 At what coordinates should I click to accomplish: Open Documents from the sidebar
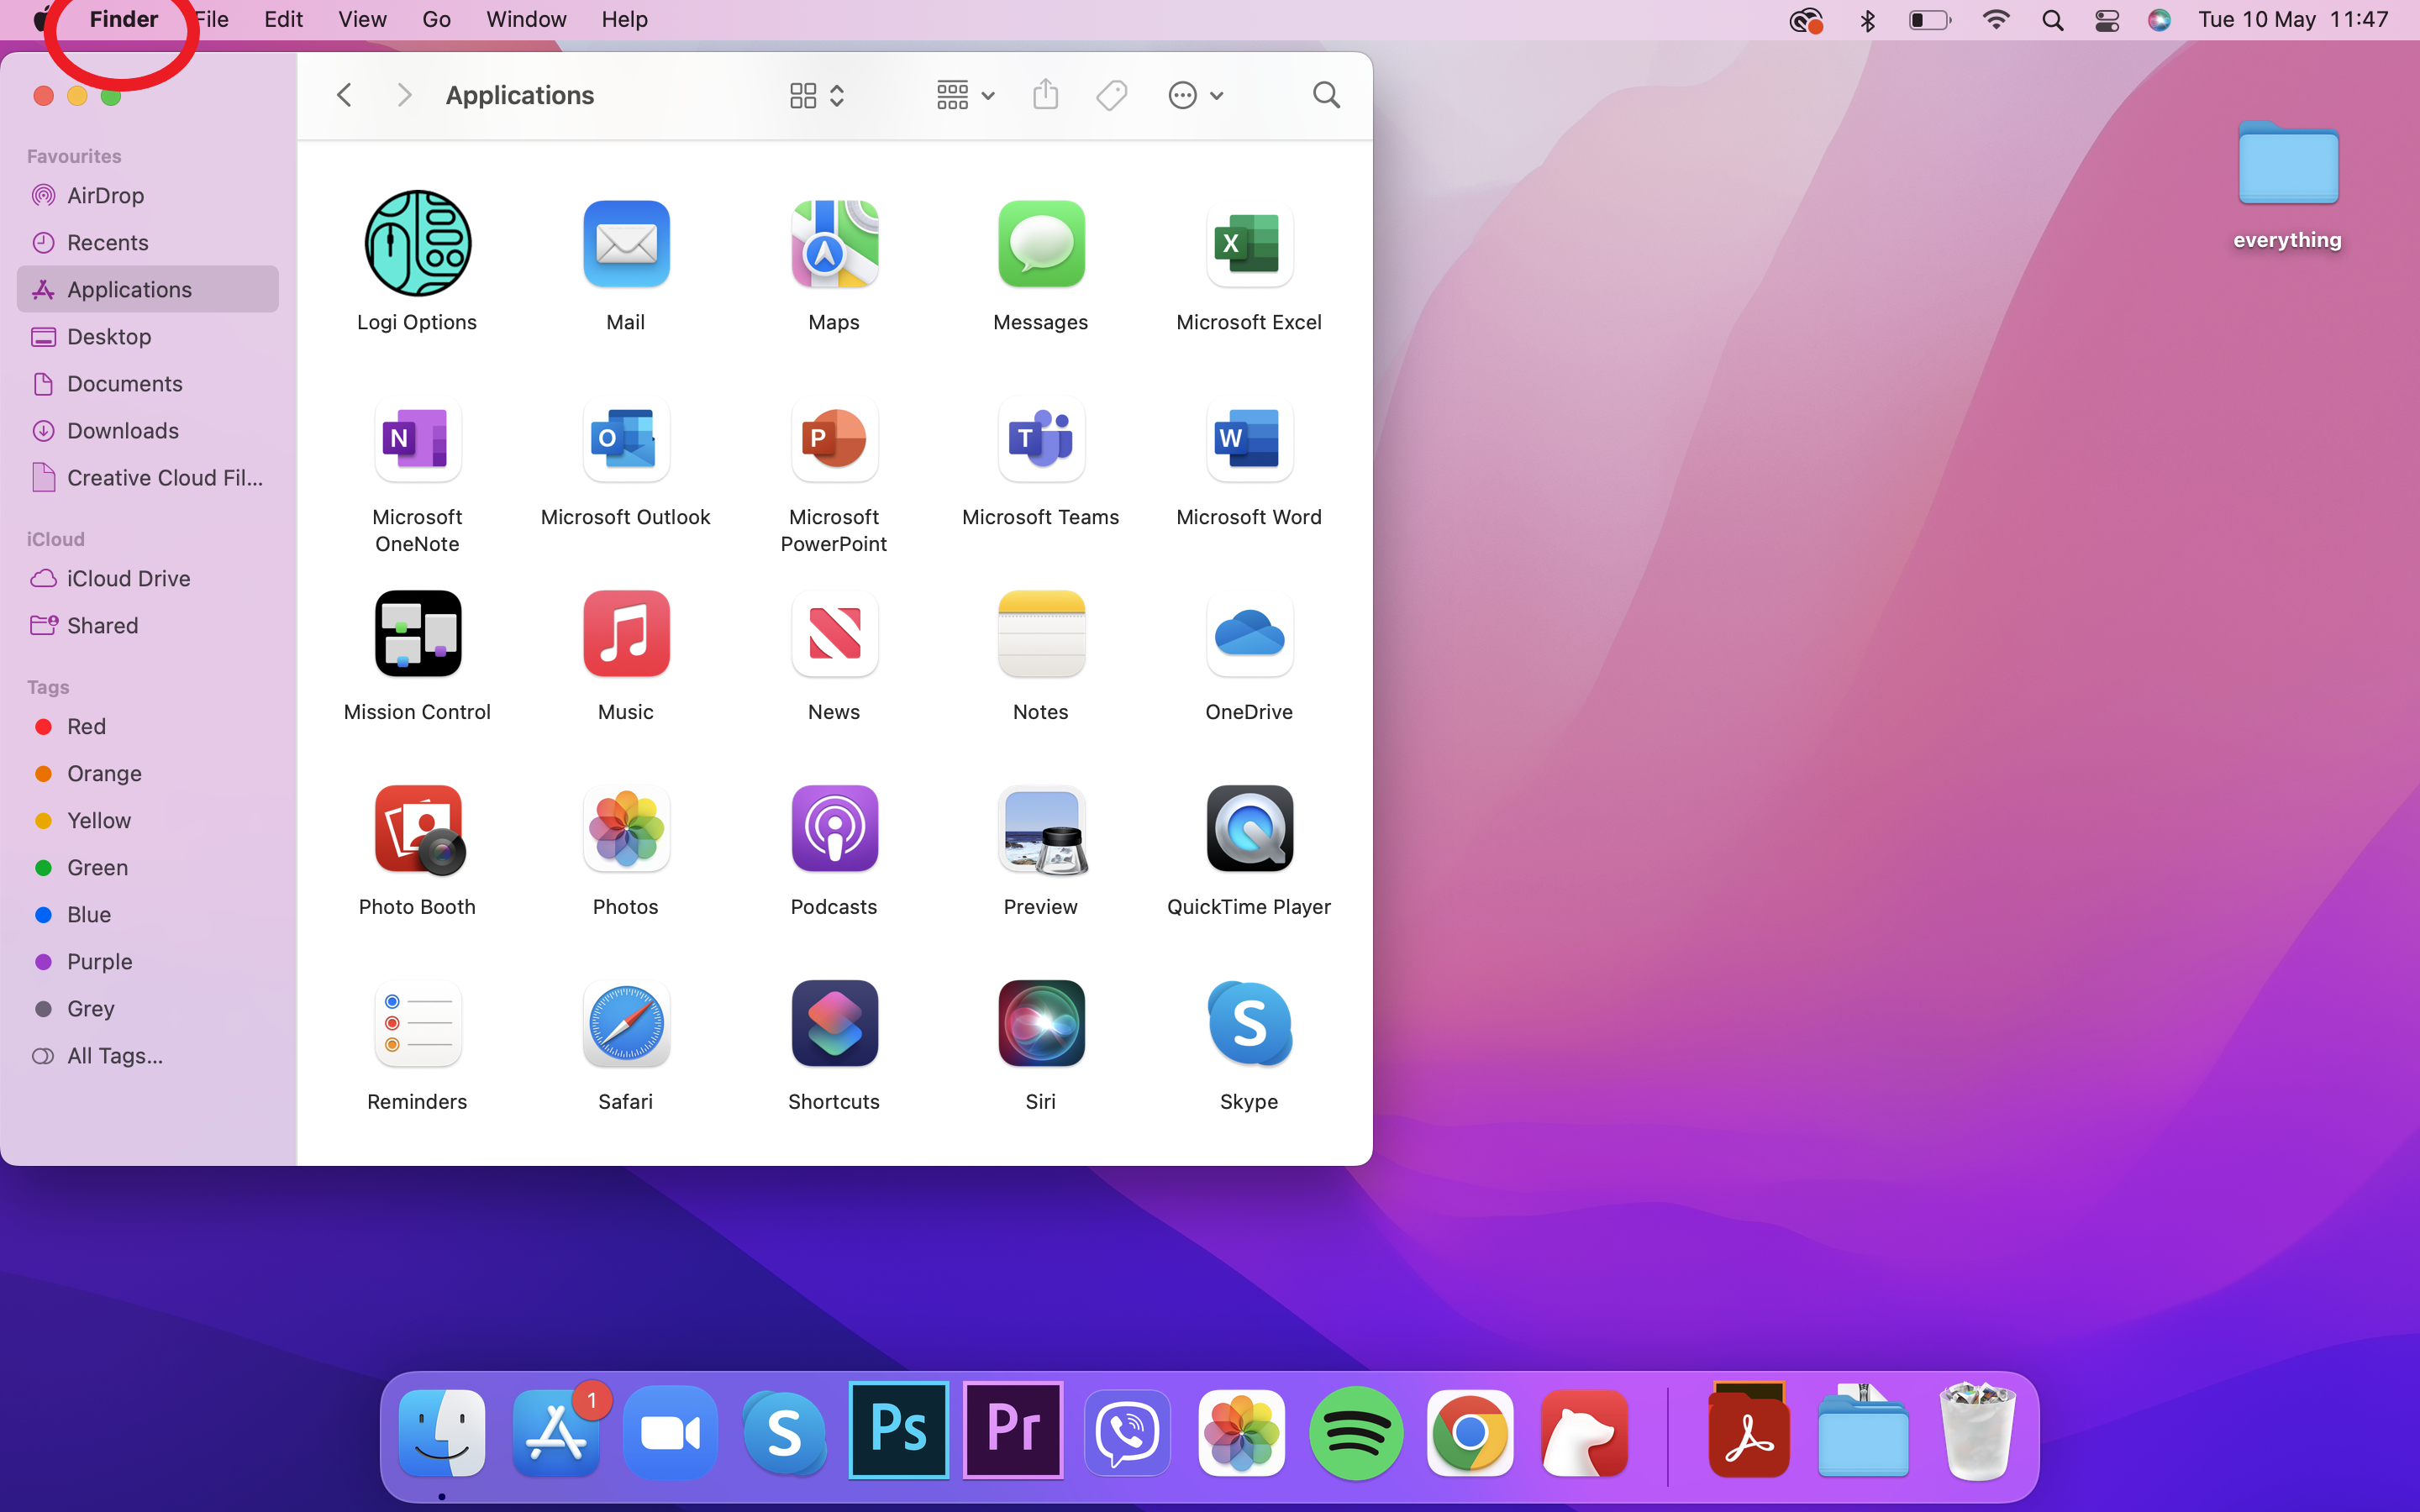pos(148,383)
